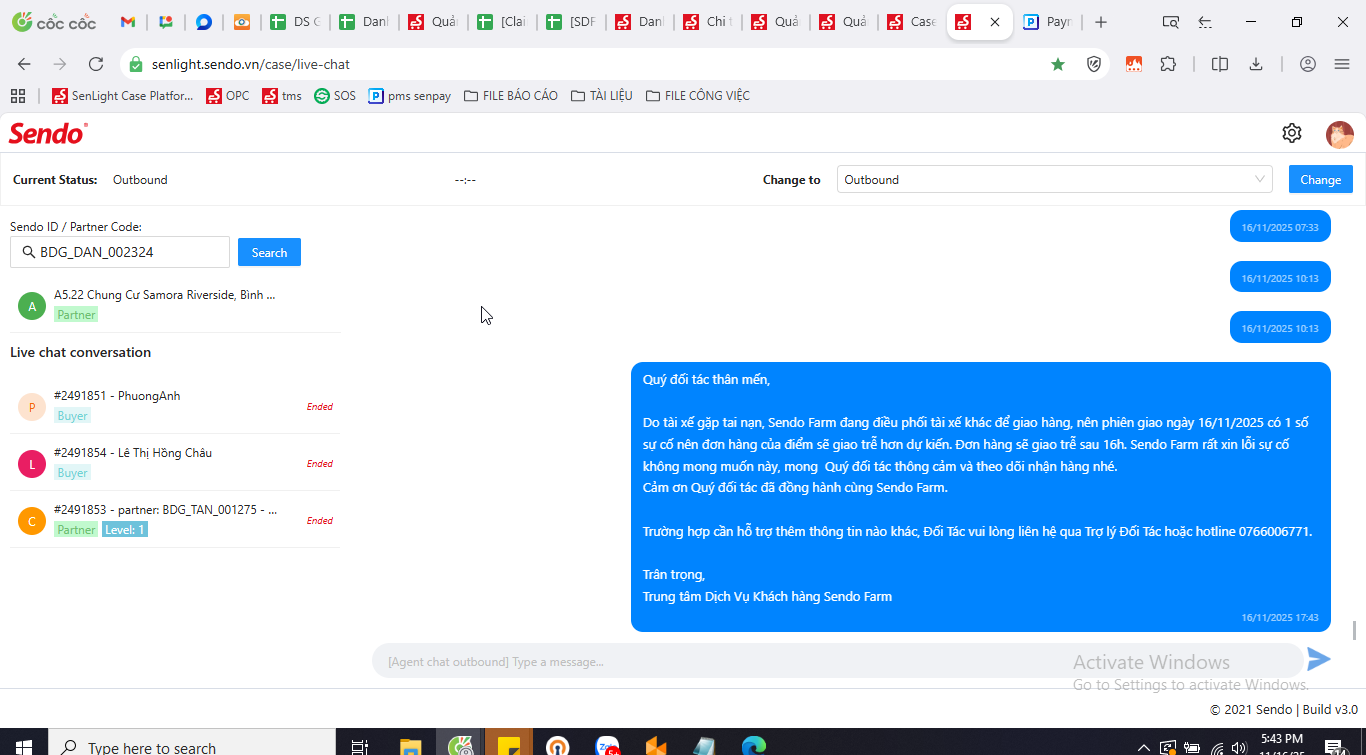Image resolution: width=1366 pixels, height=755 pixels.
Task: Open the SenLight Case Platform bookmark
Action: pos(123,96)
